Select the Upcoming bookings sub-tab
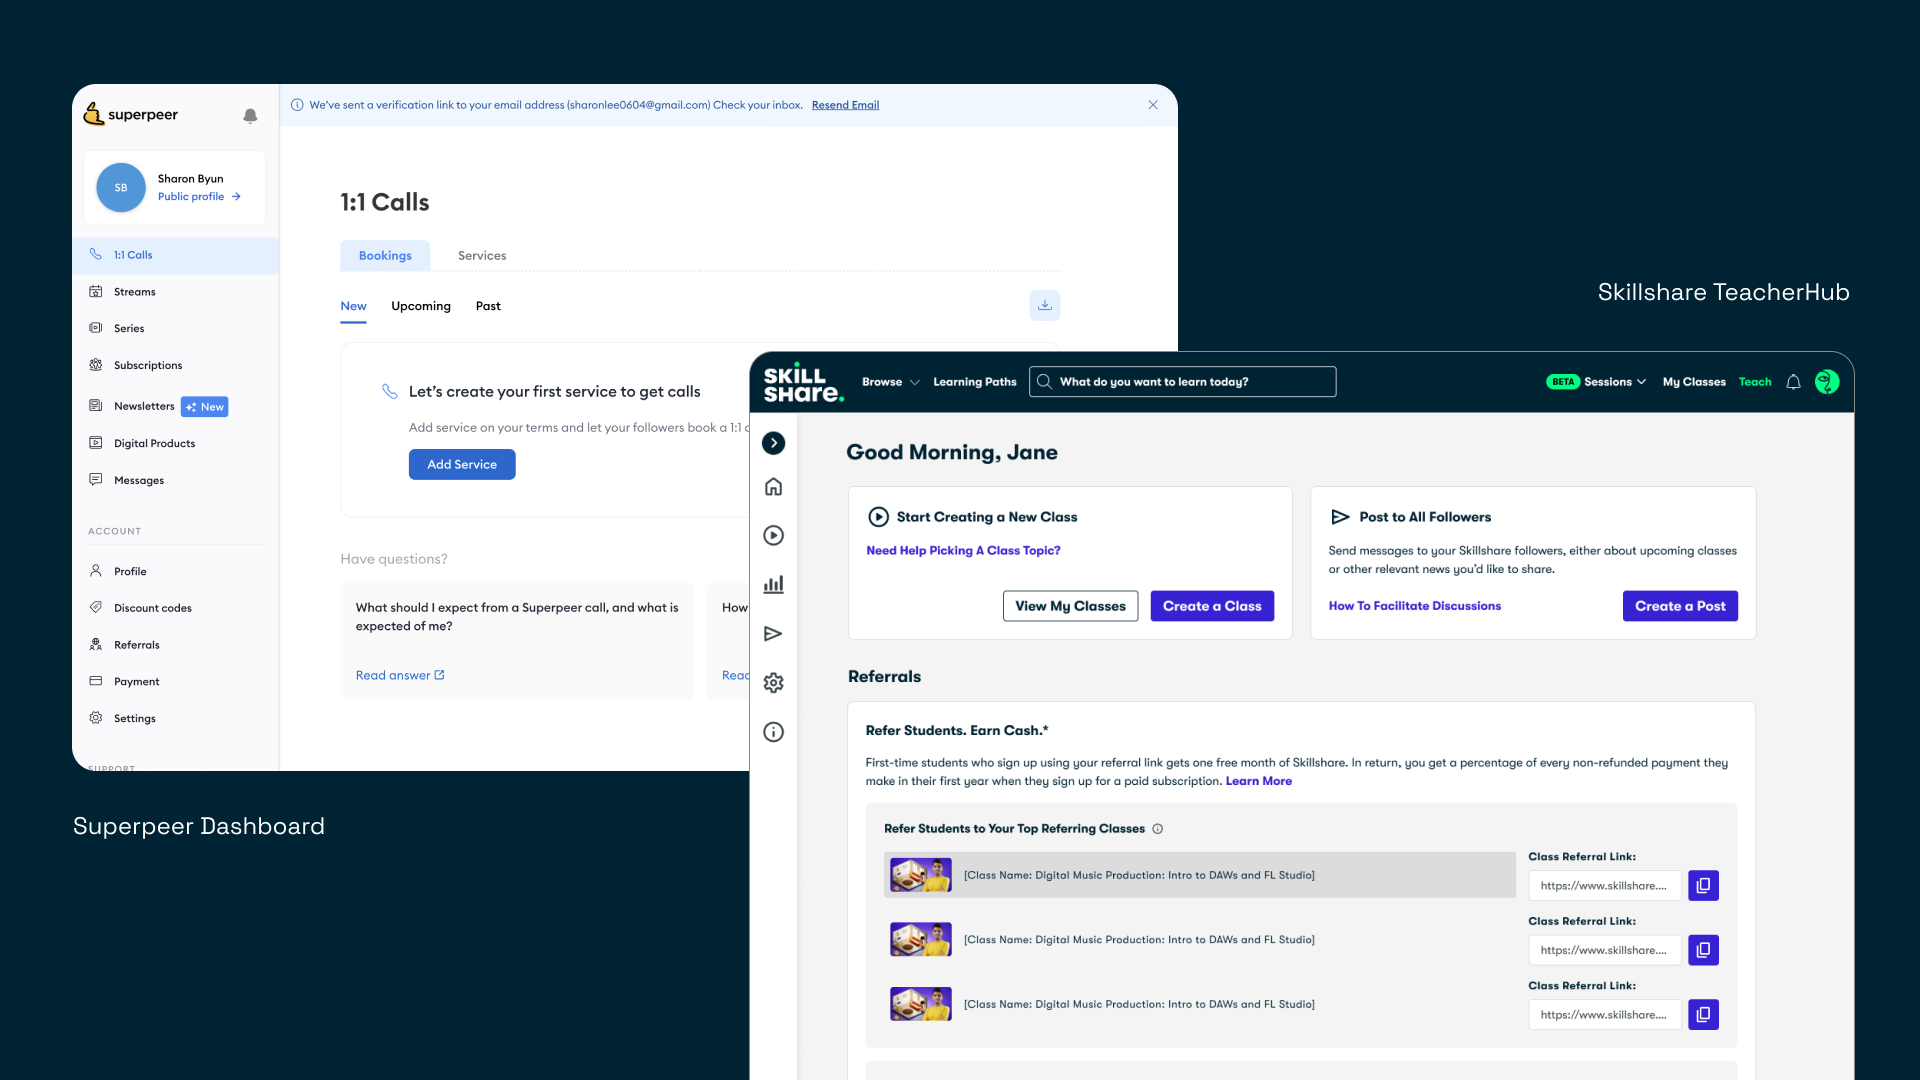This screenshot has width=1920, height=1080. [421, 306]
